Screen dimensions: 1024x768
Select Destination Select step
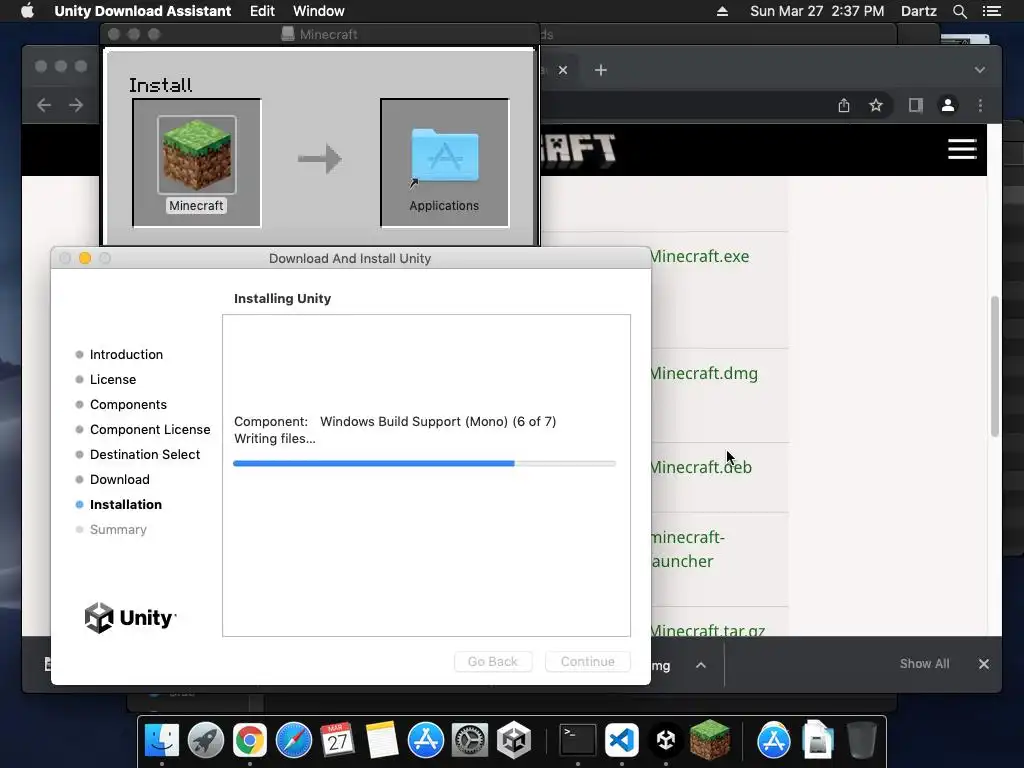[144, 455]
